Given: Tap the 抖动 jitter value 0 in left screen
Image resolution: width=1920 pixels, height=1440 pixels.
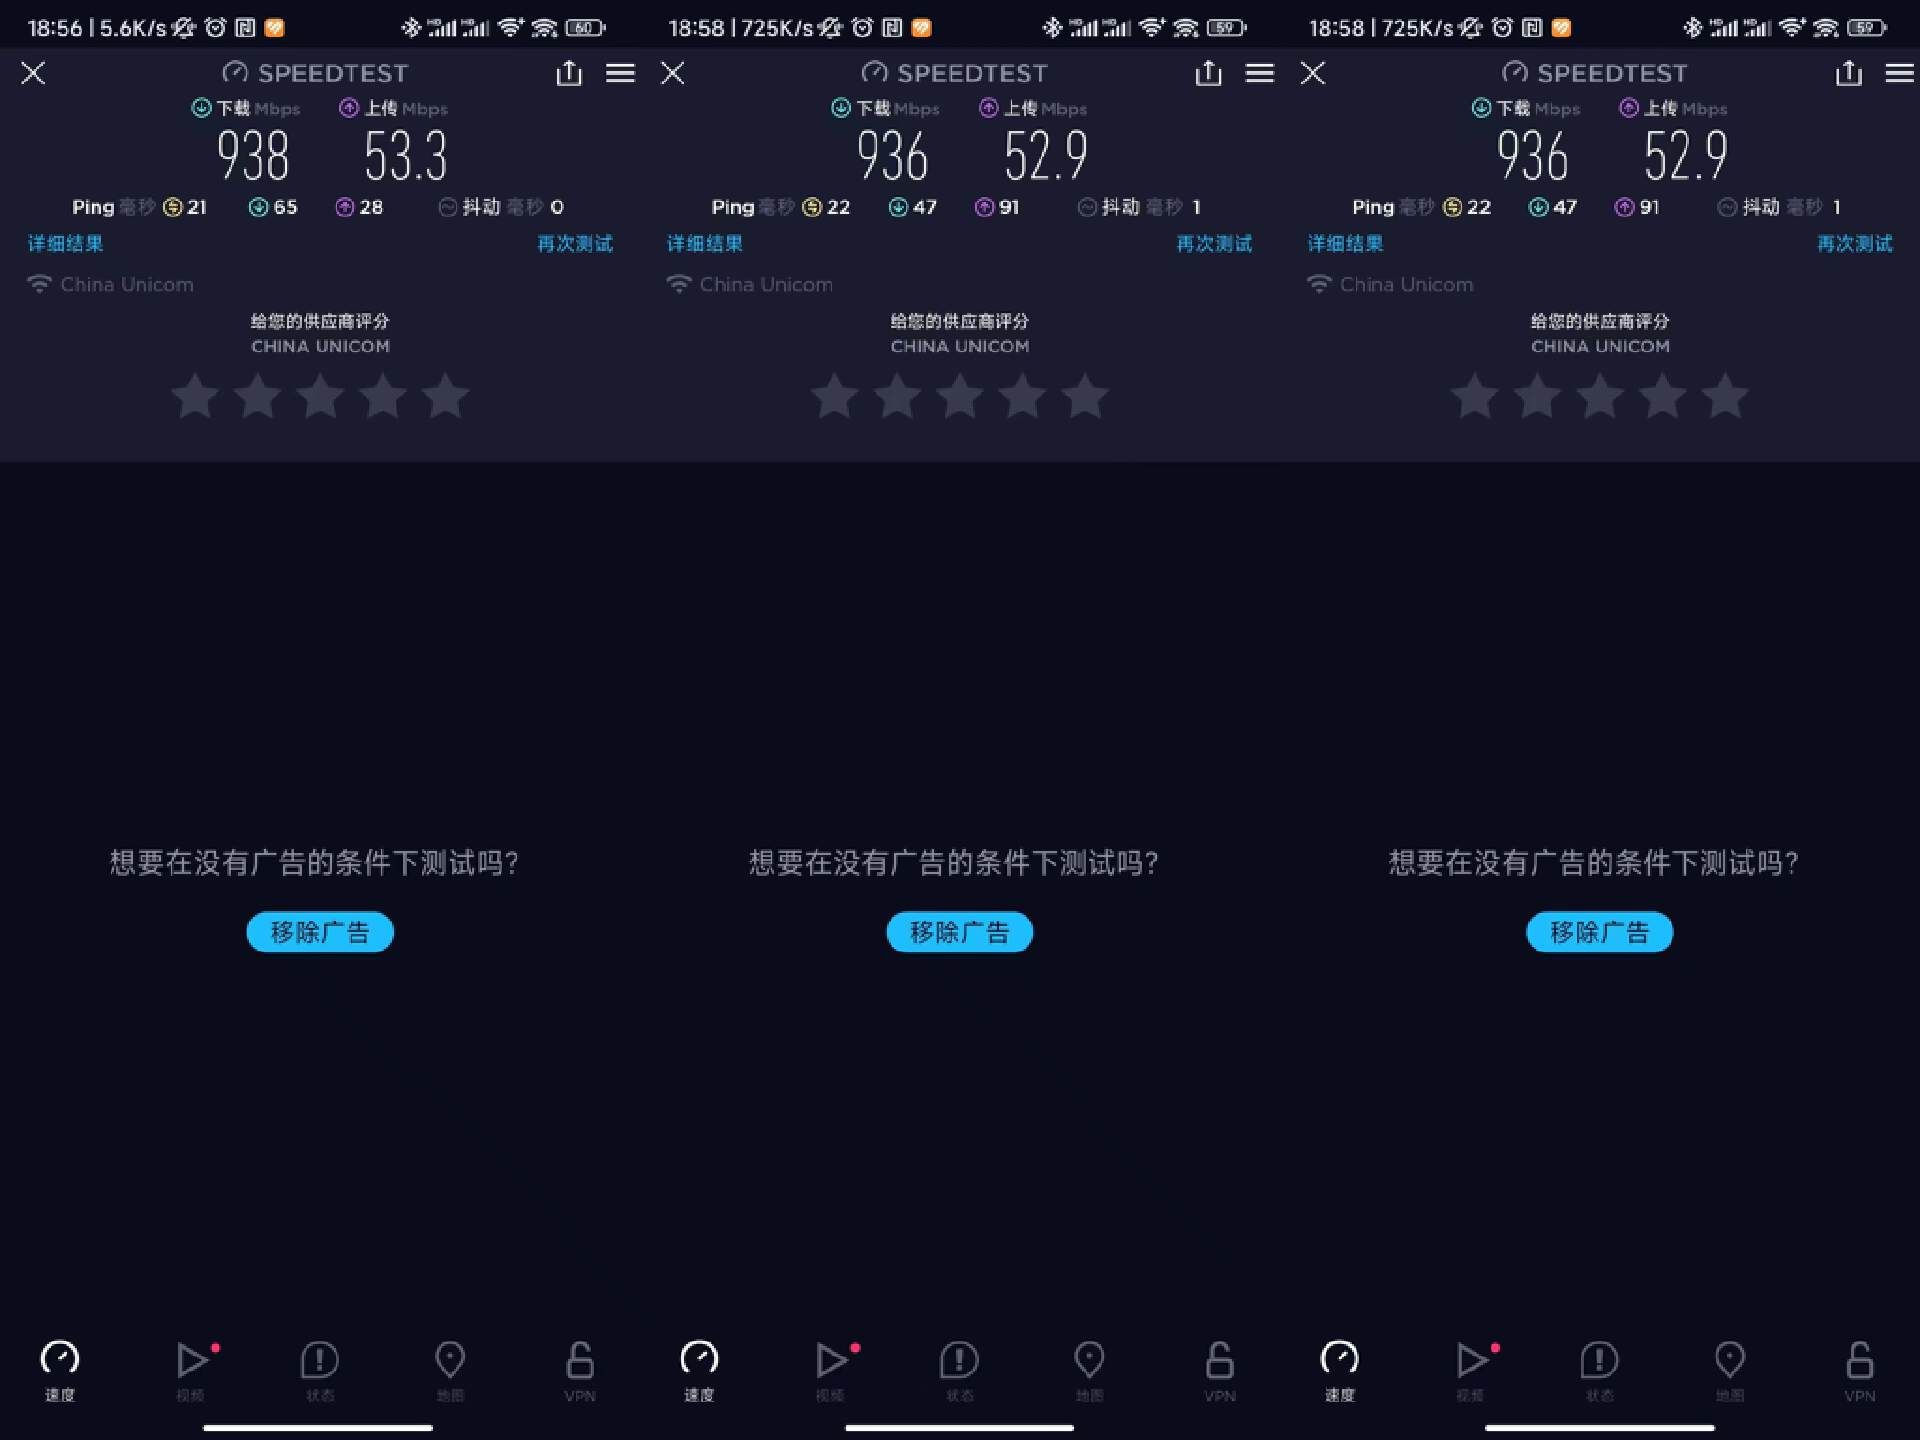Looking at the screenshot, I should (x=557, y=207).
